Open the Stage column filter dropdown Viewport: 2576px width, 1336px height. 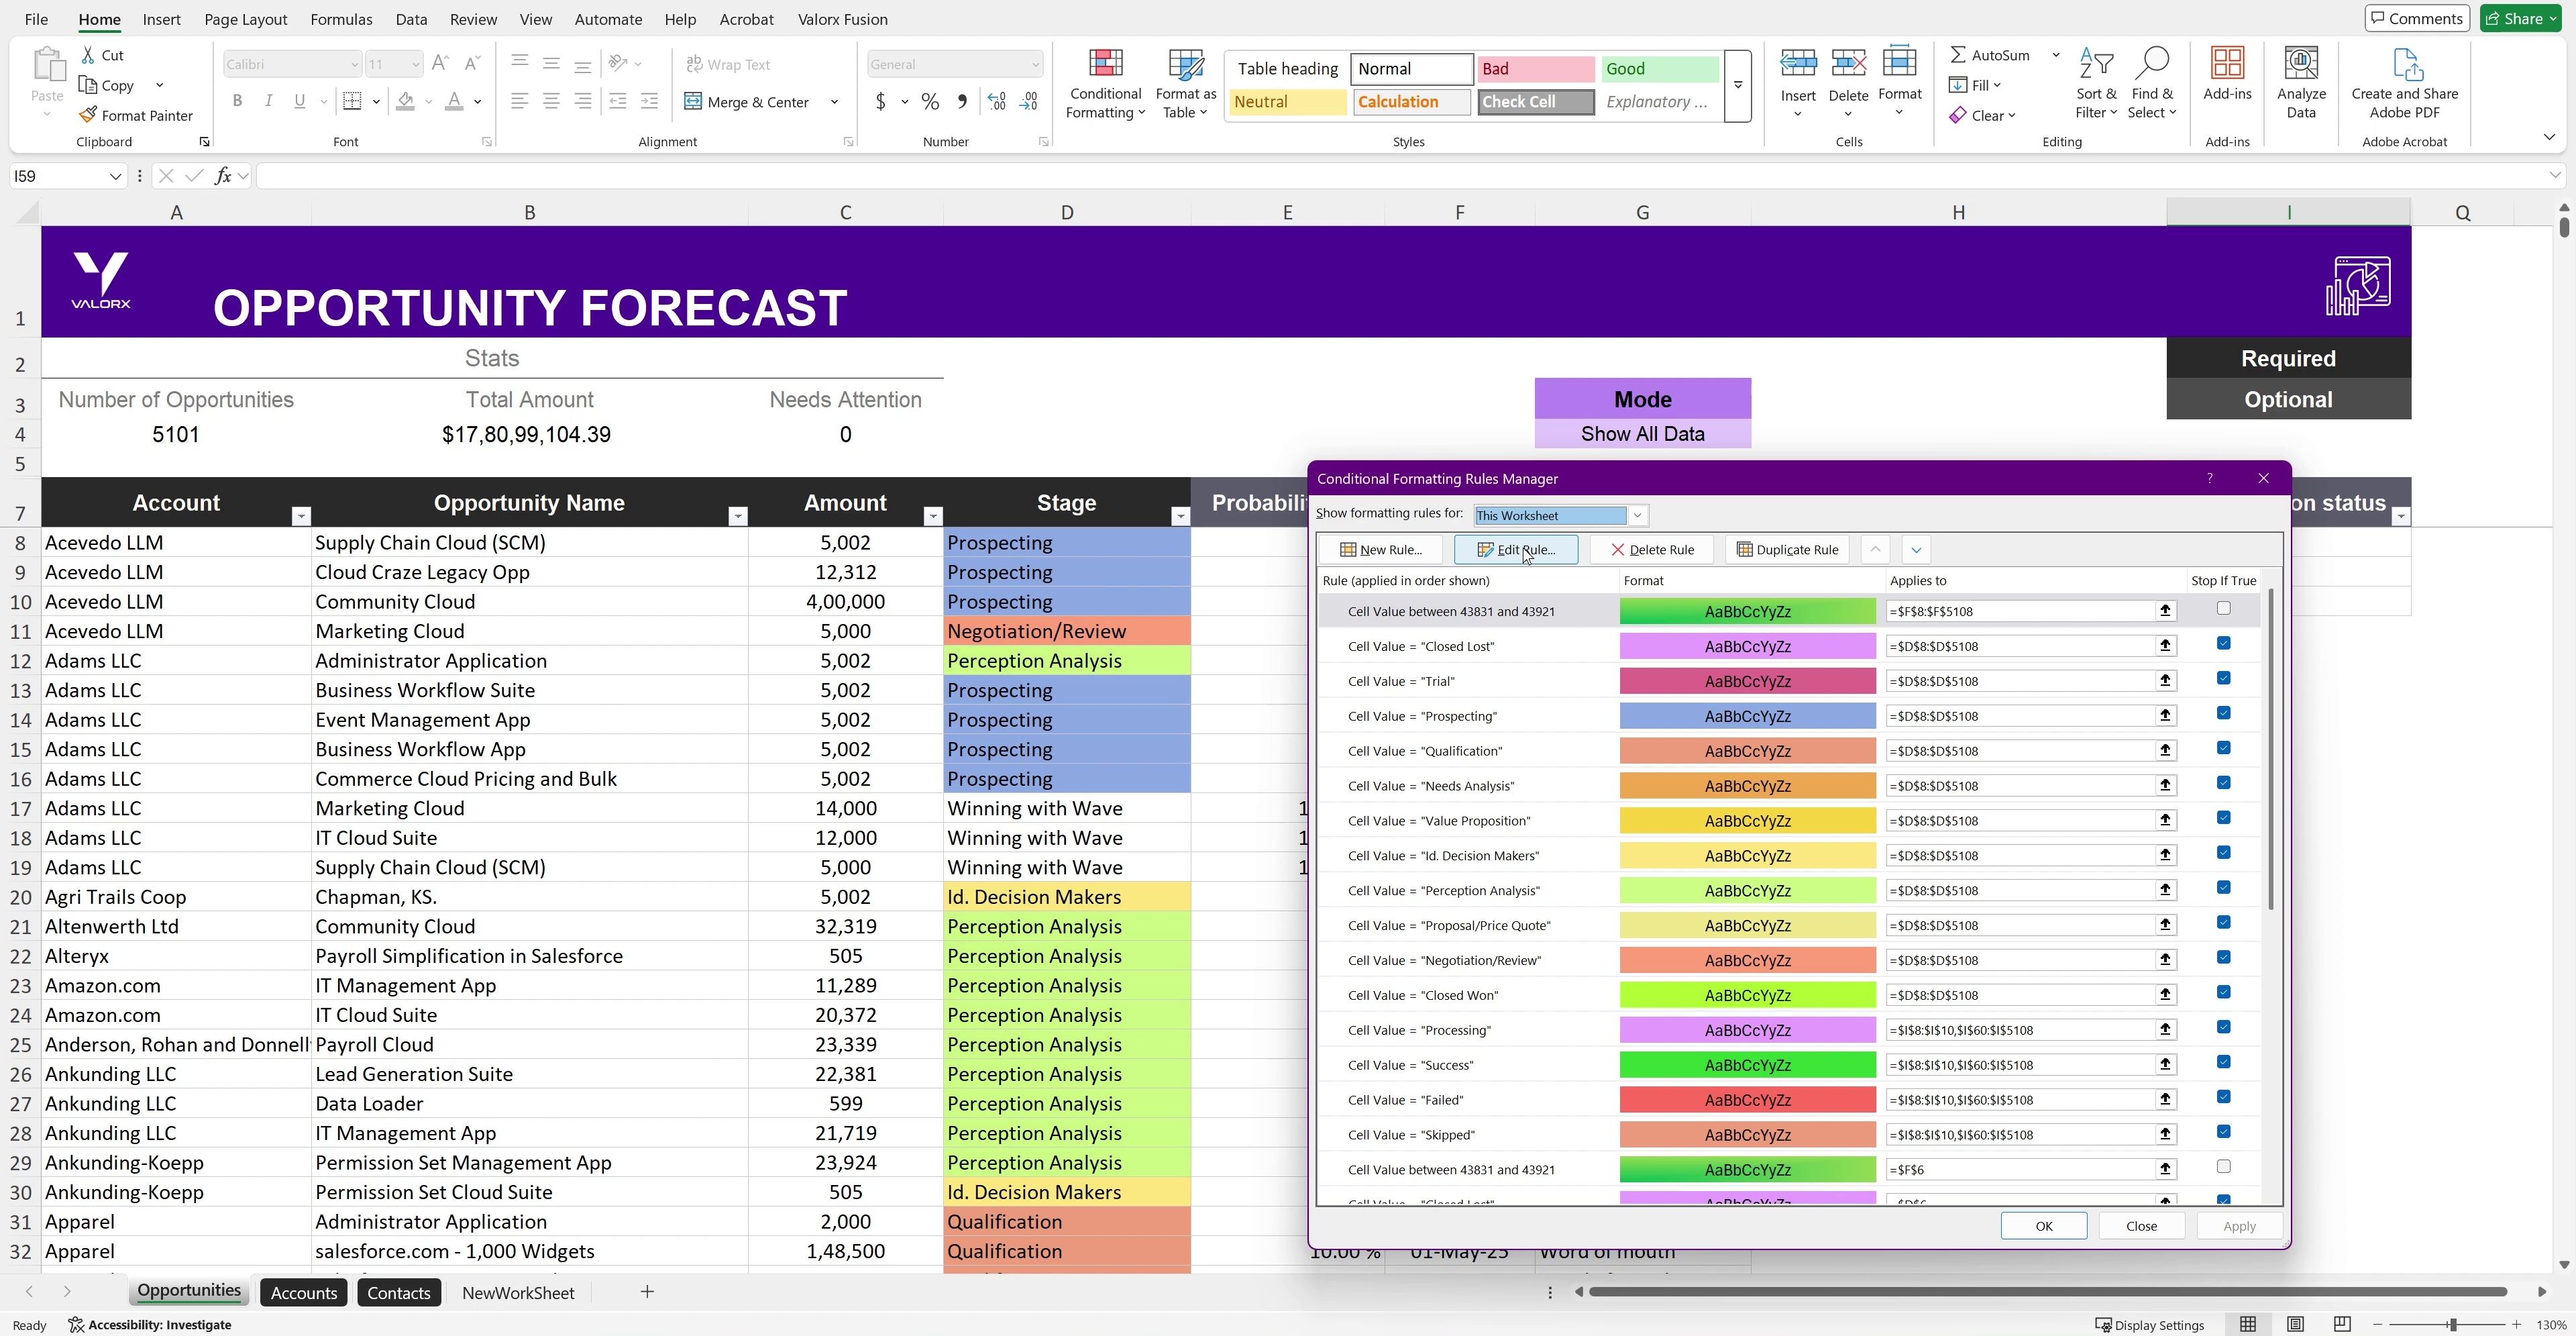(1180, 516)
